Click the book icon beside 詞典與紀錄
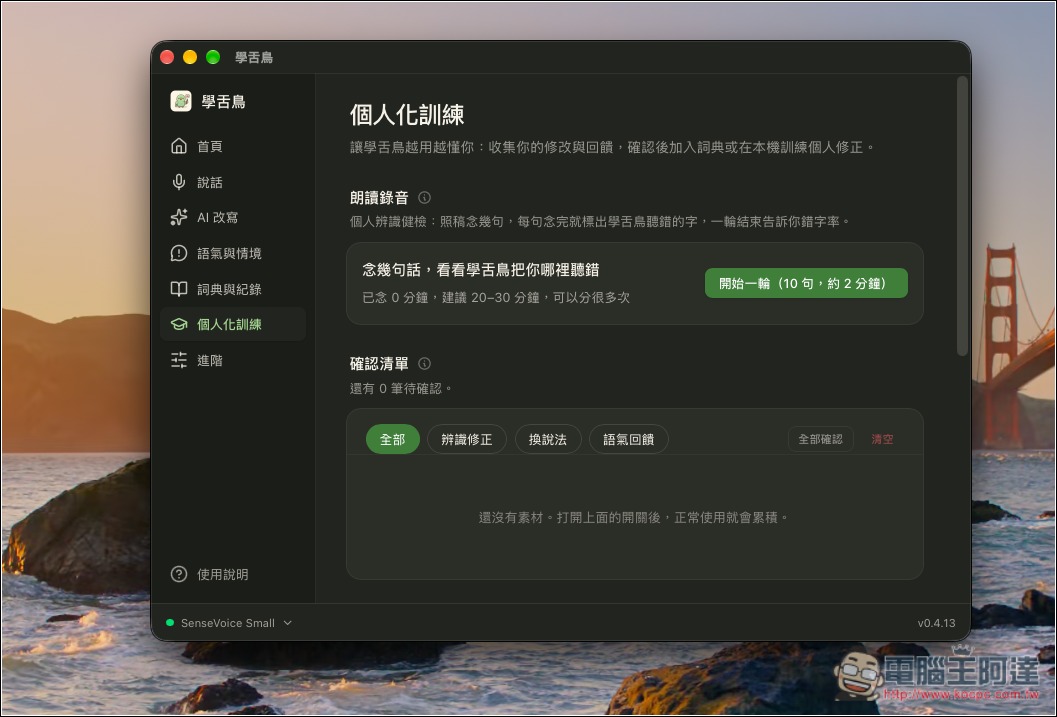Viewport: 1057px width, 717px height. 179,289
